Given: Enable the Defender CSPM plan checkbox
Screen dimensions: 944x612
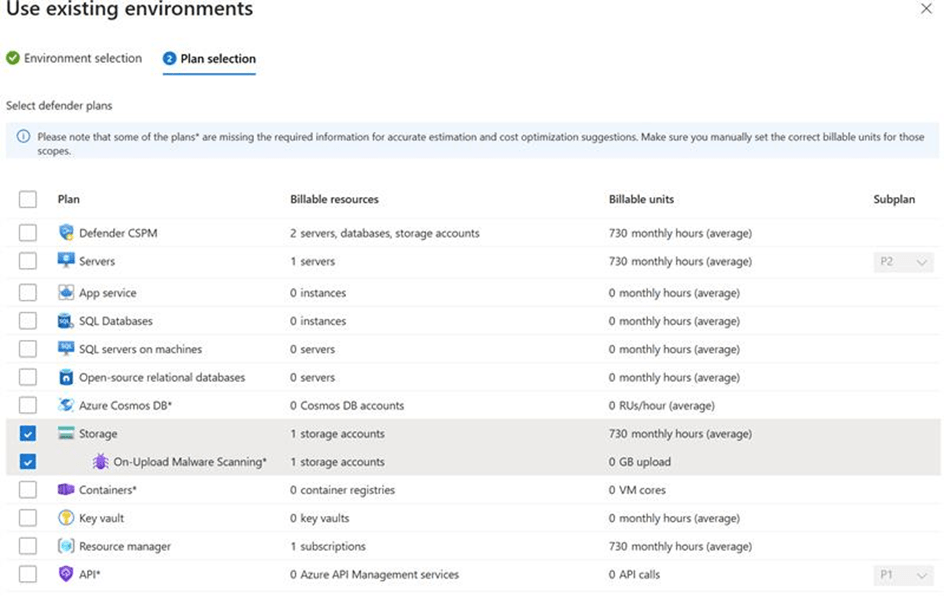Looking at the screenshot, I should click(28, 233).
